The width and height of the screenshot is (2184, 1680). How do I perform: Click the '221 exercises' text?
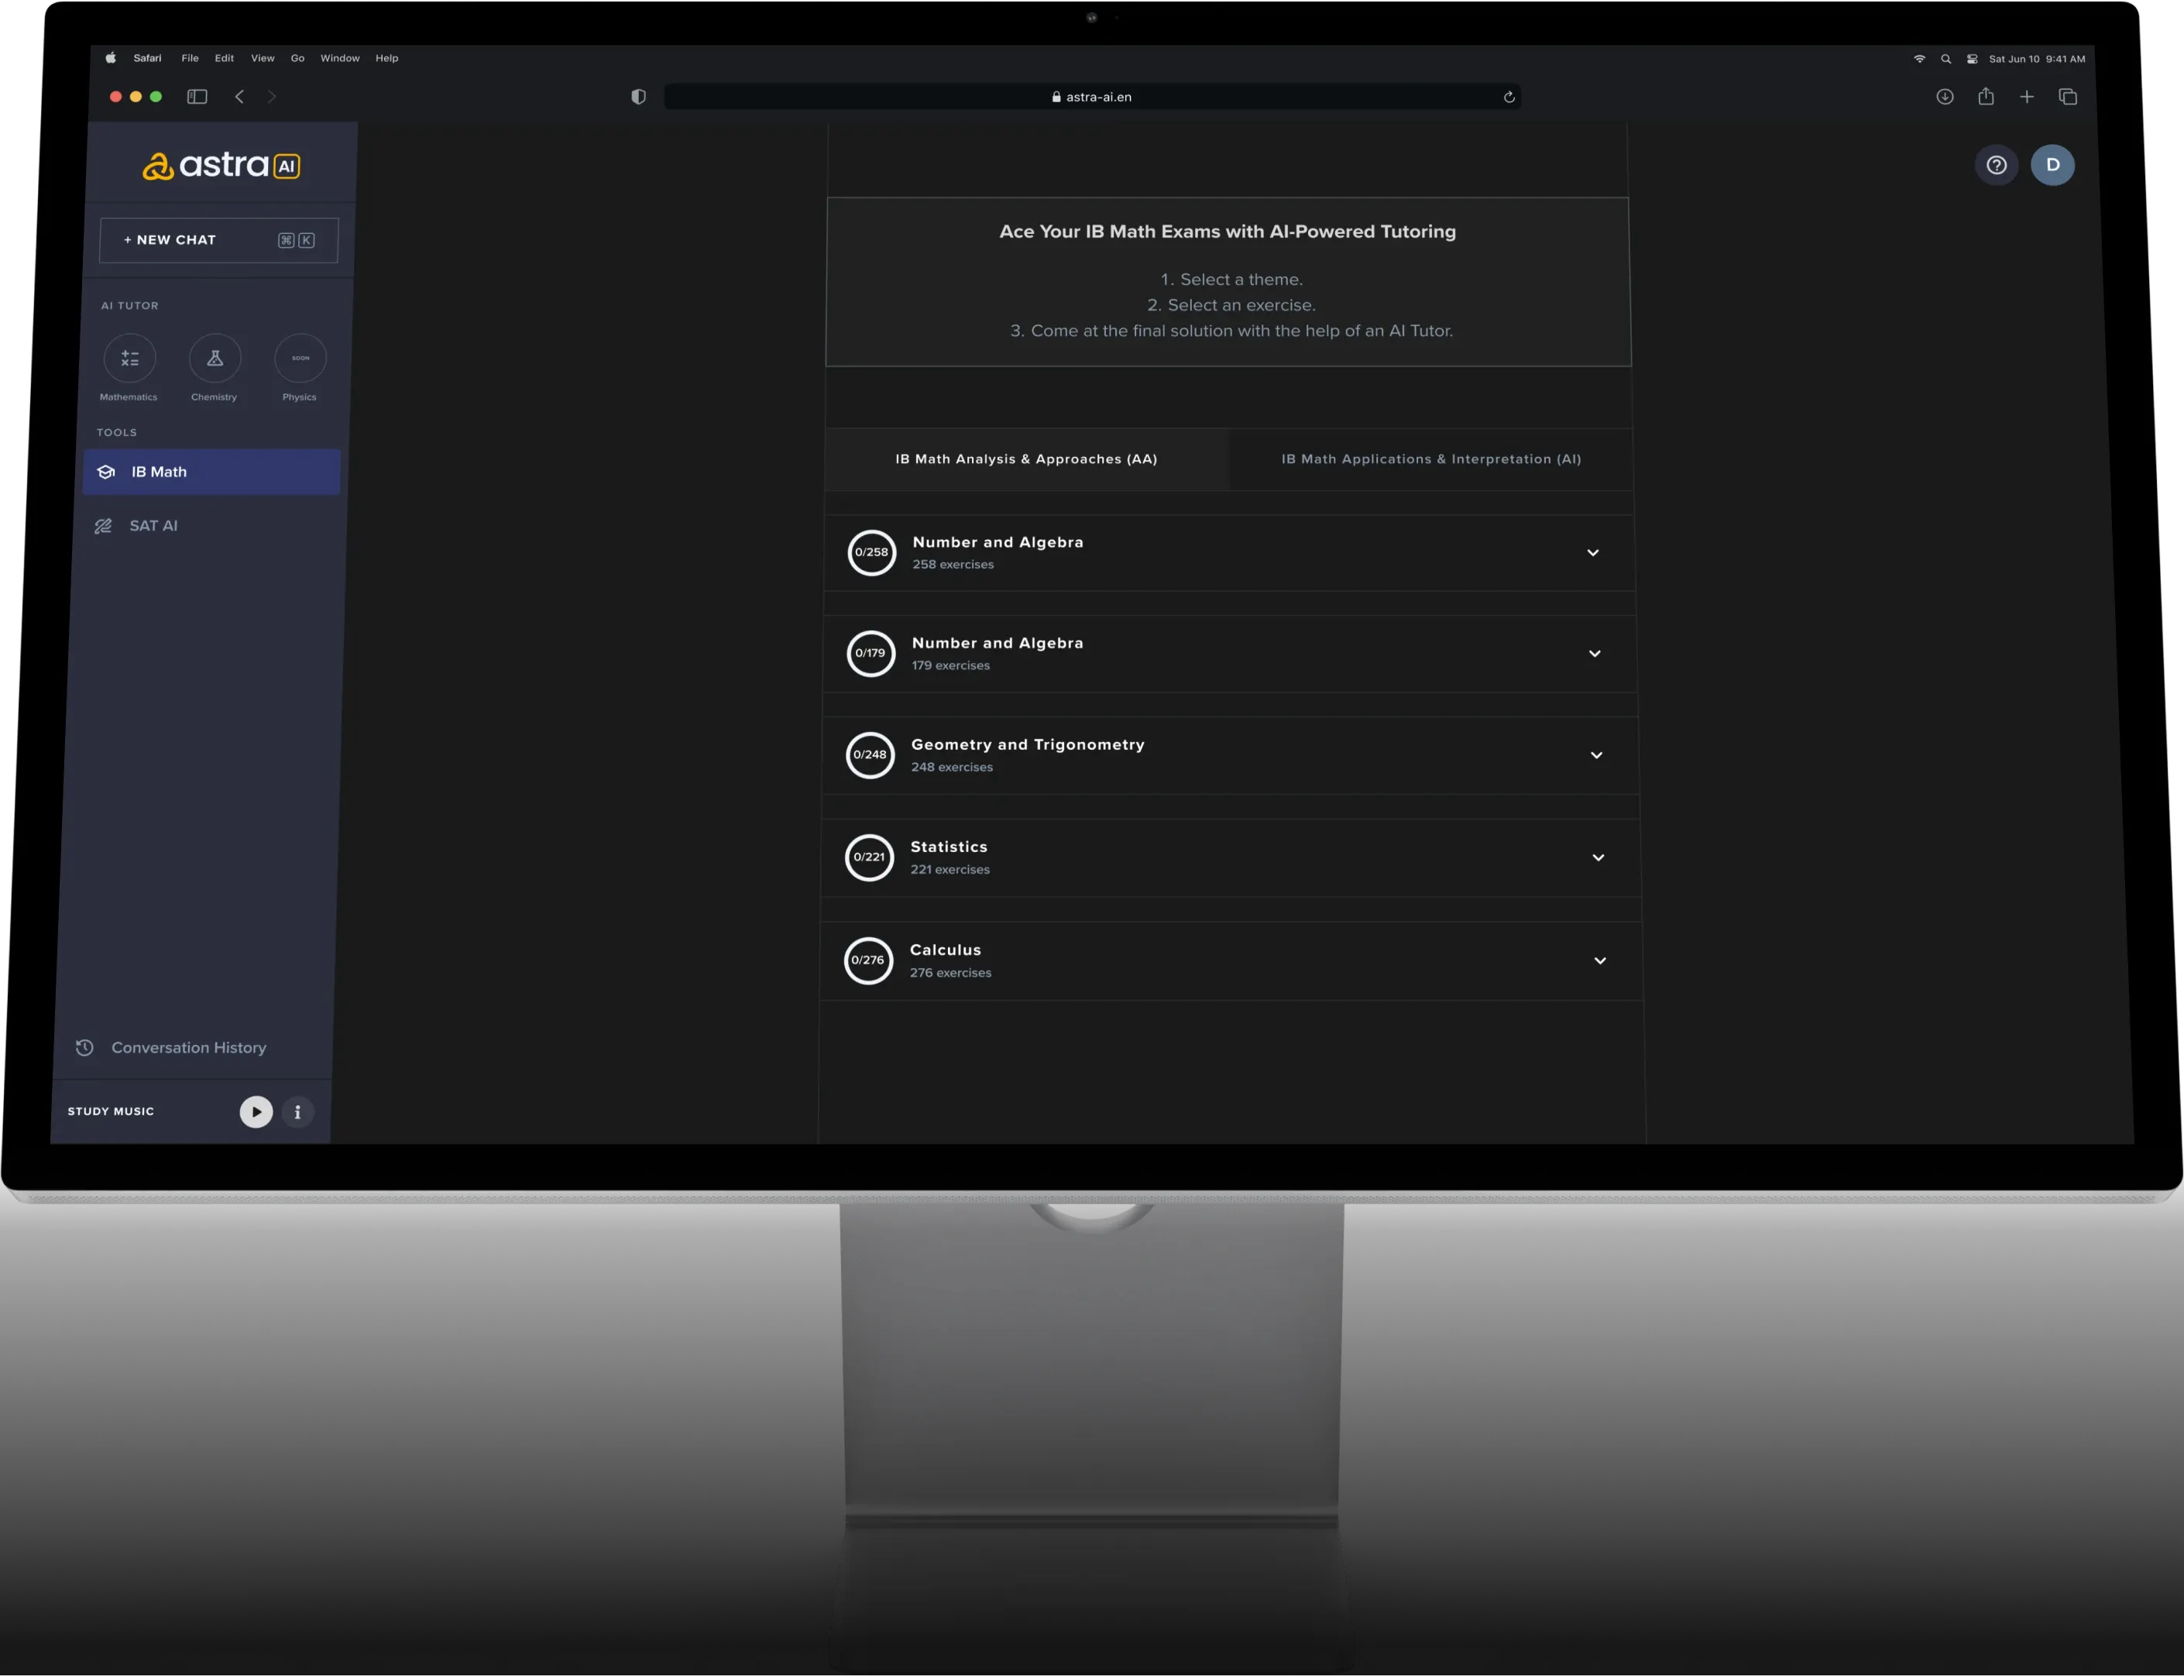point(950,870)
